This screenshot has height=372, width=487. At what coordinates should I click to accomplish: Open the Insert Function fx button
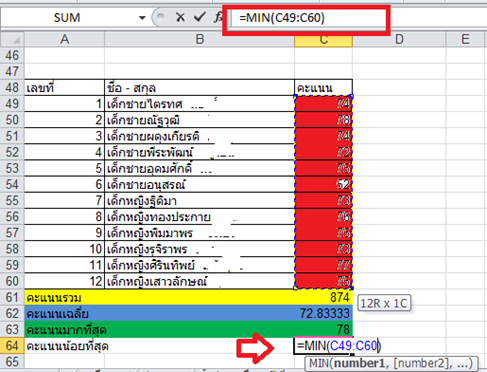point(218,17)
